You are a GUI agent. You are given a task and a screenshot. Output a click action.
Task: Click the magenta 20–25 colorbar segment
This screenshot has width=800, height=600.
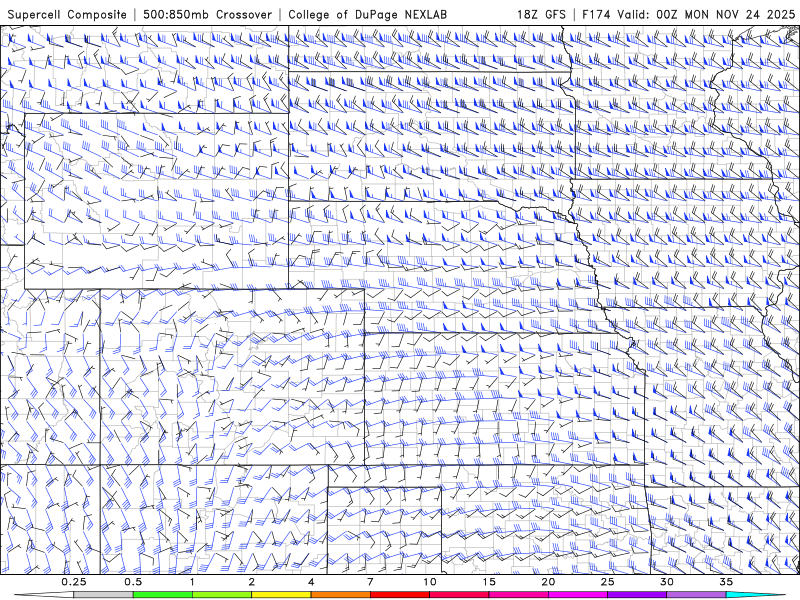[578, 595]
